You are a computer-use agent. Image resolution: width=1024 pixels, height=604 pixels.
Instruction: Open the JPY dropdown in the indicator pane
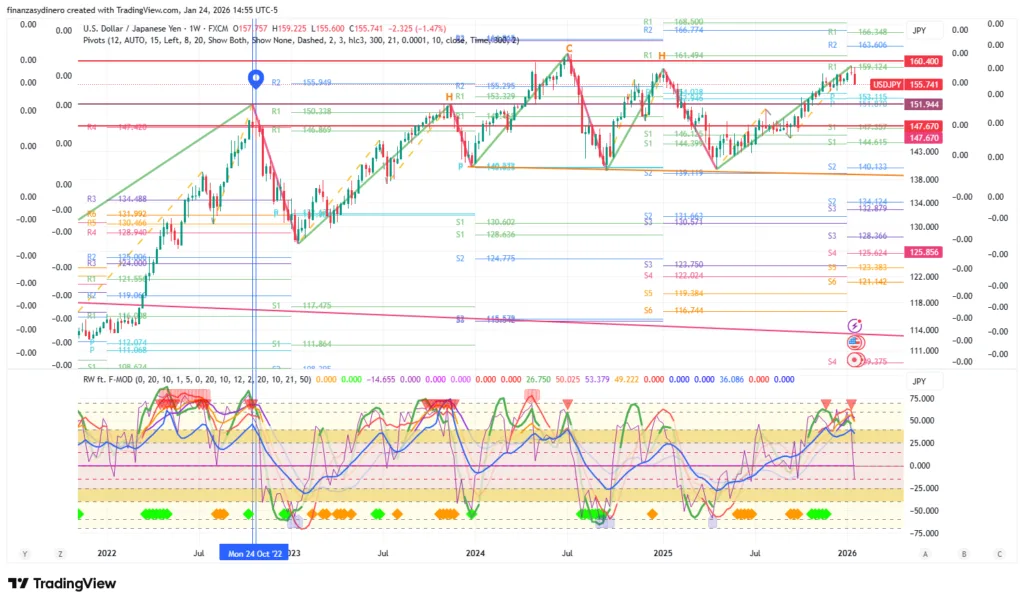[x=919, y=381]
